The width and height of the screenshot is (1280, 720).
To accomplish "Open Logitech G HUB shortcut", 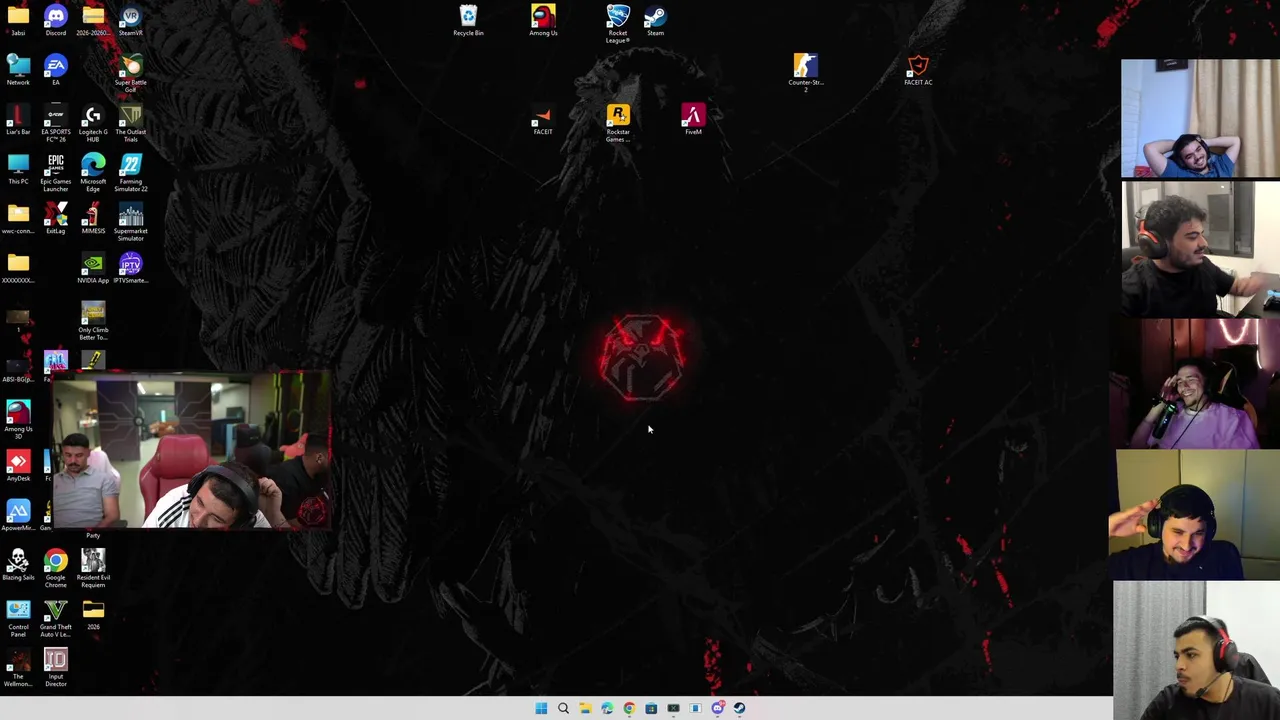I will pos(93,122).
